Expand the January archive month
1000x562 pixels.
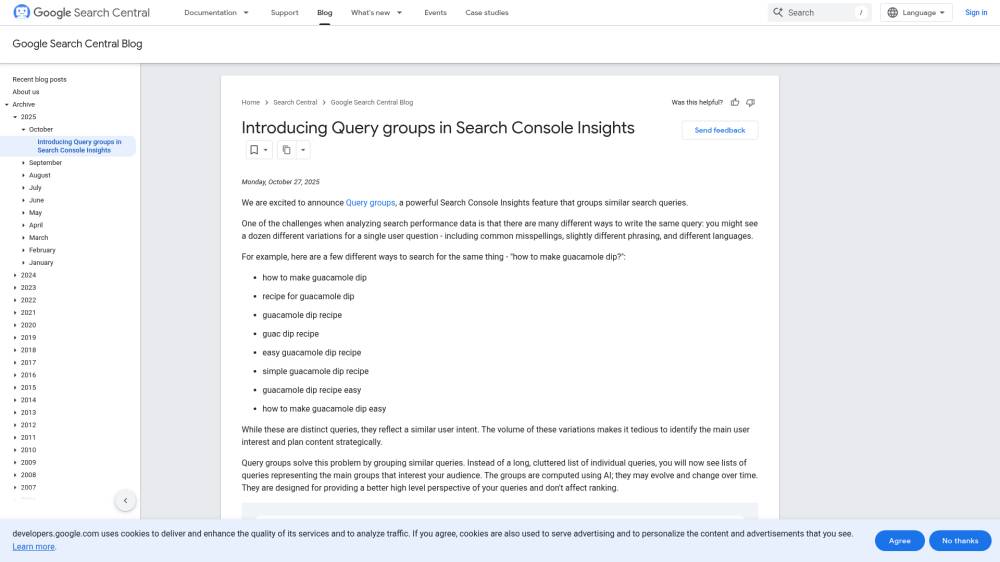pos(24,263)
